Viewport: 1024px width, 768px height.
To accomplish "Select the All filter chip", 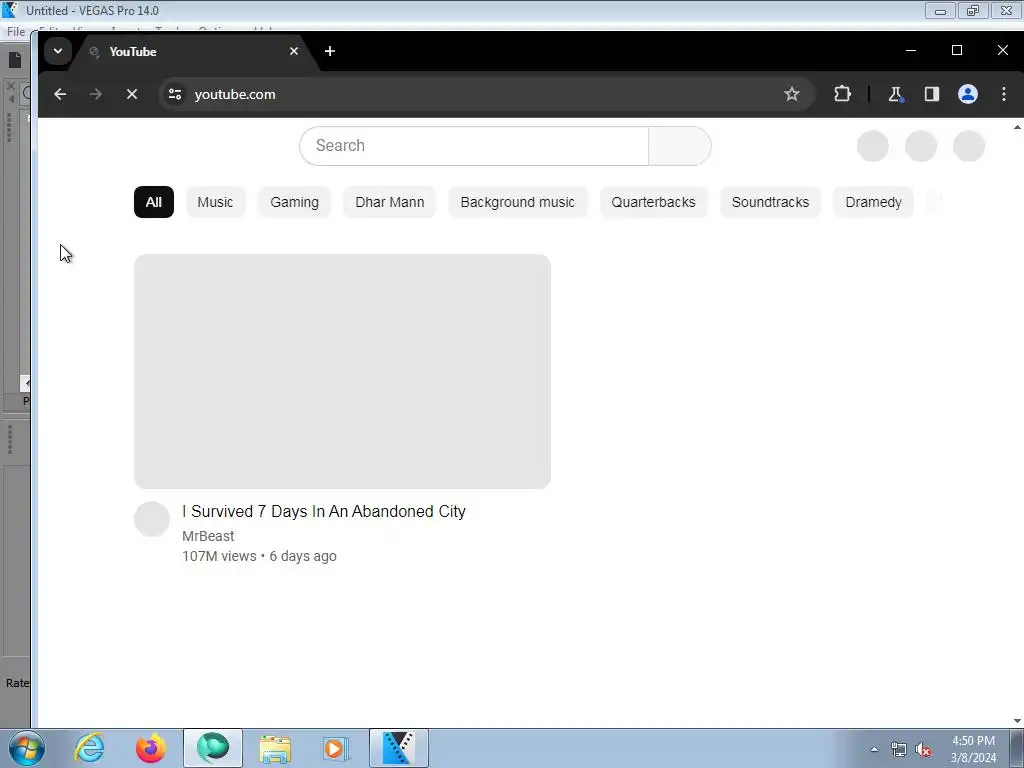I will click(154, 202).
